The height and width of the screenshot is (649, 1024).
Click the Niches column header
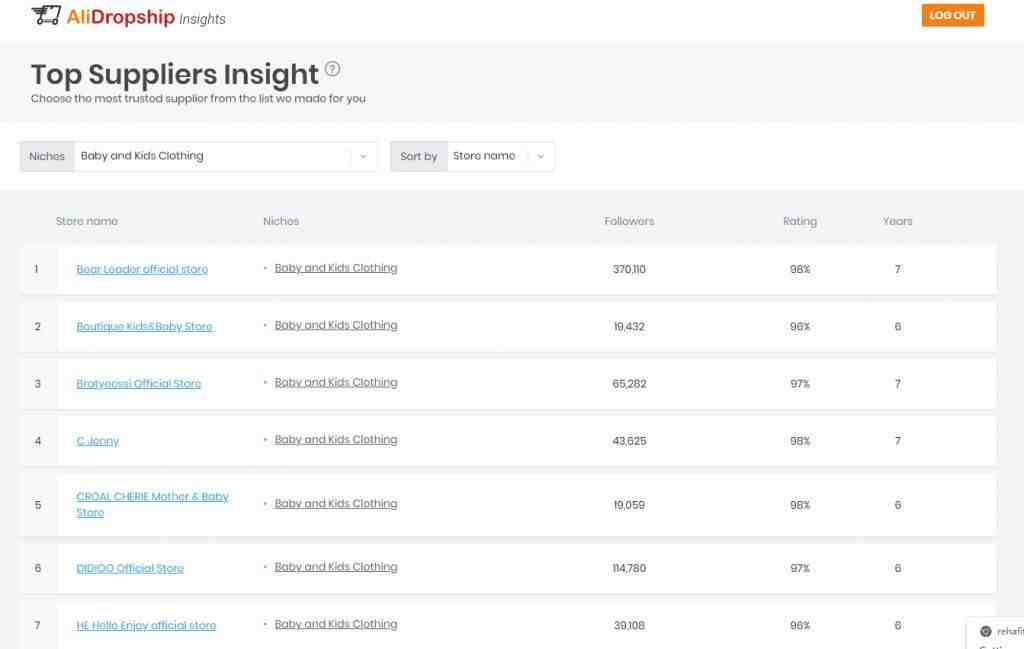(x=281, y=221)
